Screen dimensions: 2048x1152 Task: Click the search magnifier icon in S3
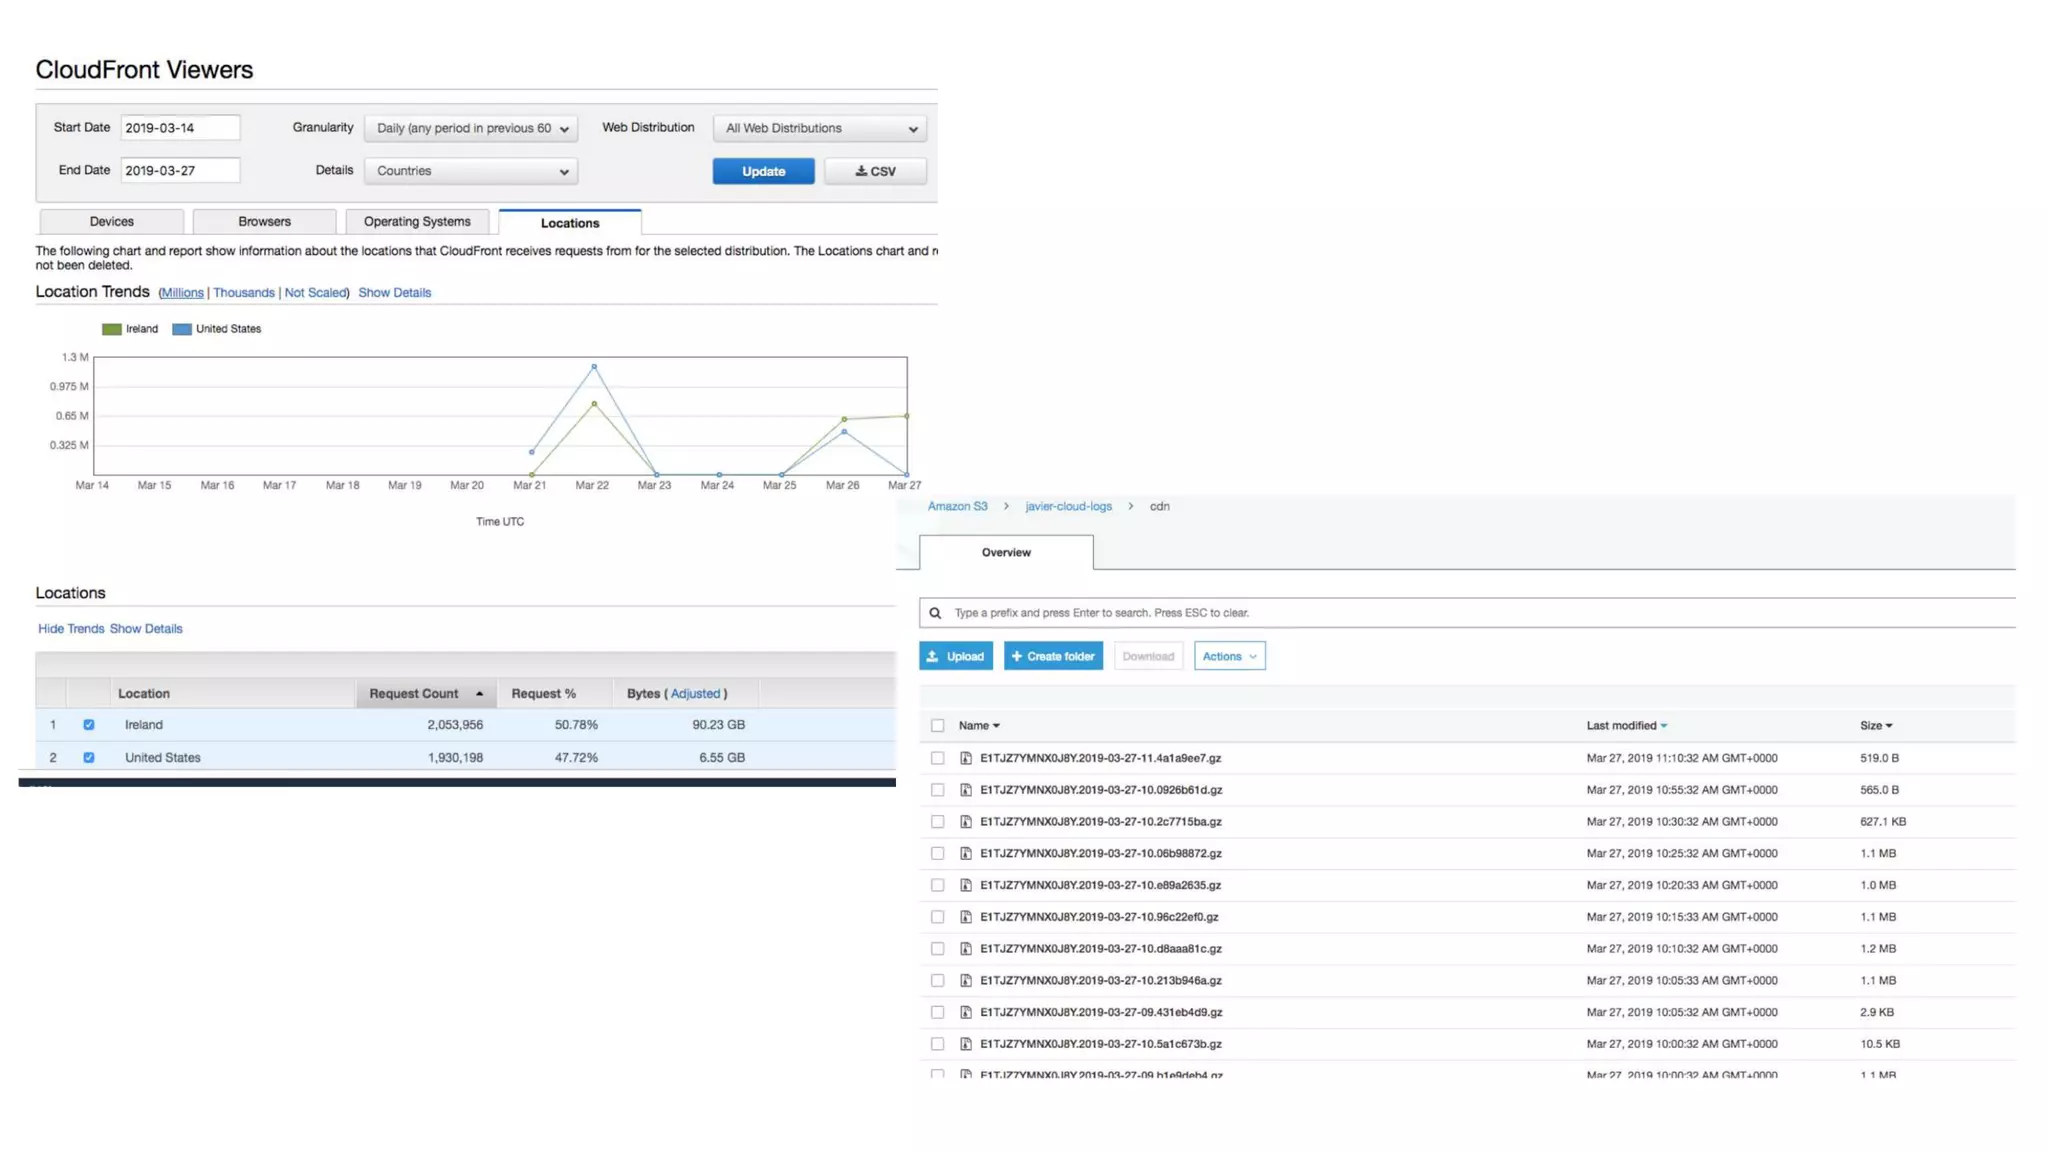pos(935,613)
